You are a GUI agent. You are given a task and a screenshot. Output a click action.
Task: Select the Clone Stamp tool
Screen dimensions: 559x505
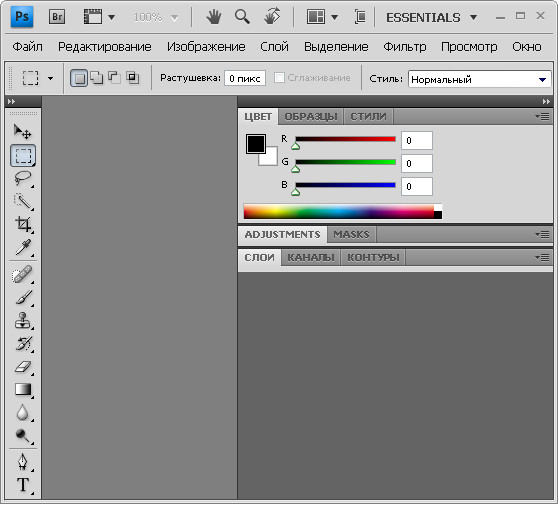tap(23, 320)
